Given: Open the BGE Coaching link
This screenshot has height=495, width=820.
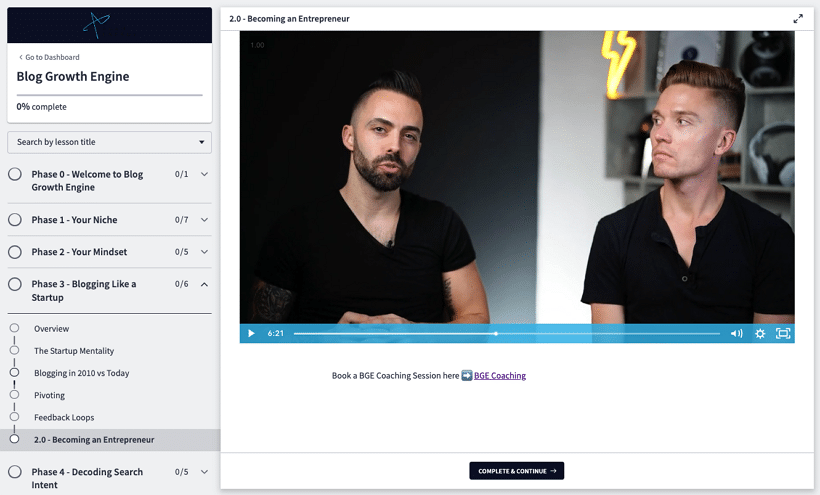Looking at the screenshot, I should pyautogui.click(x=499, y=376).
